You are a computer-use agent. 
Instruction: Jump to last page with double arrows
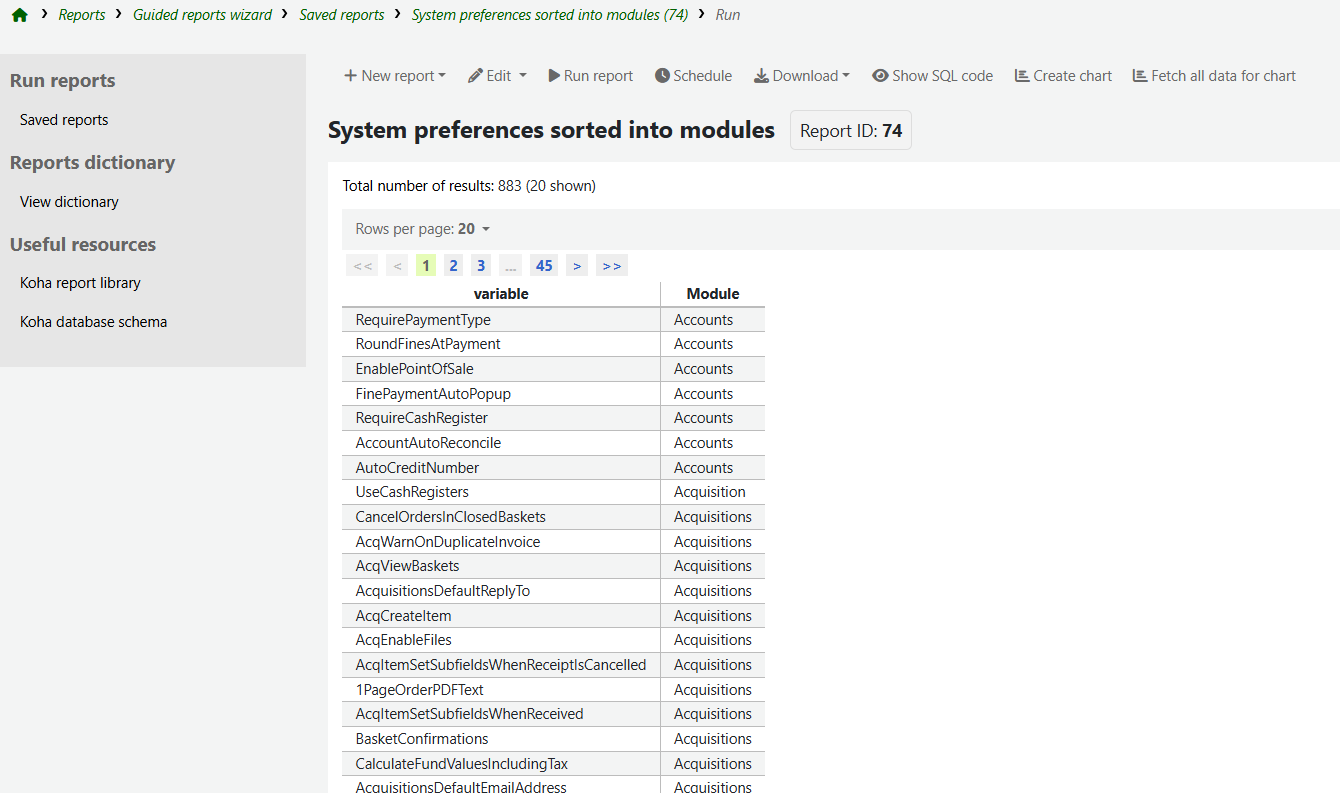612,265
